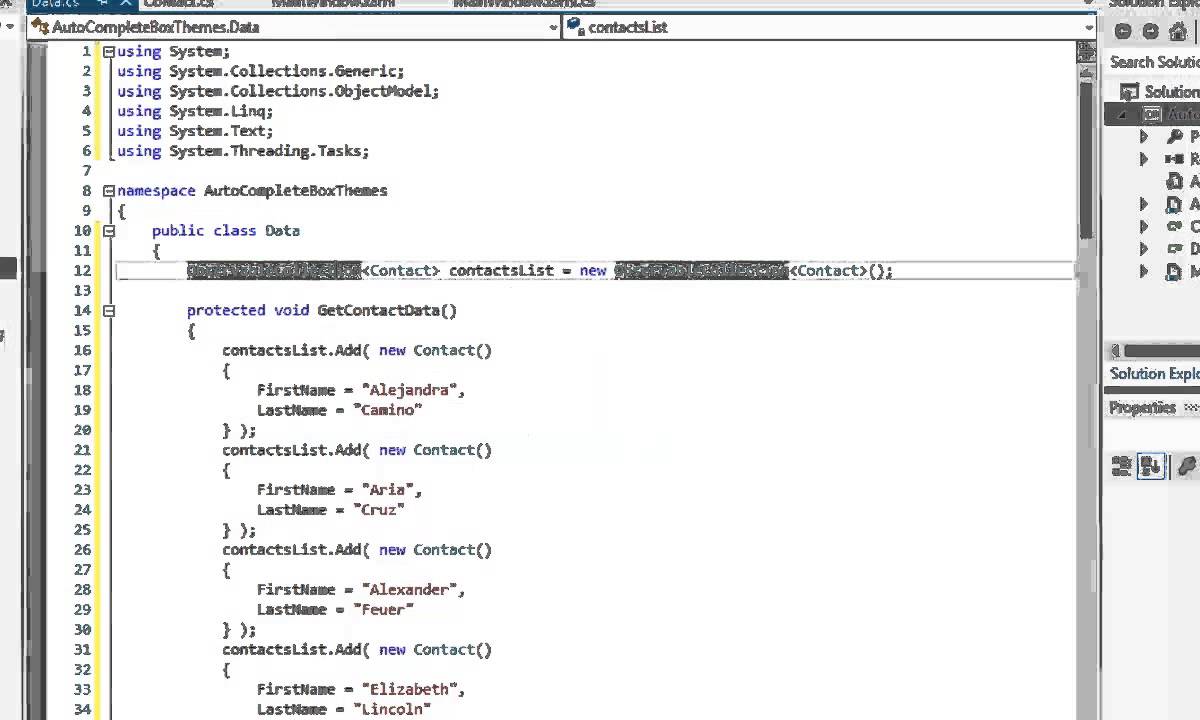
Task: Click the "Alejandra" string value
Action: click(x=409, y=391)
